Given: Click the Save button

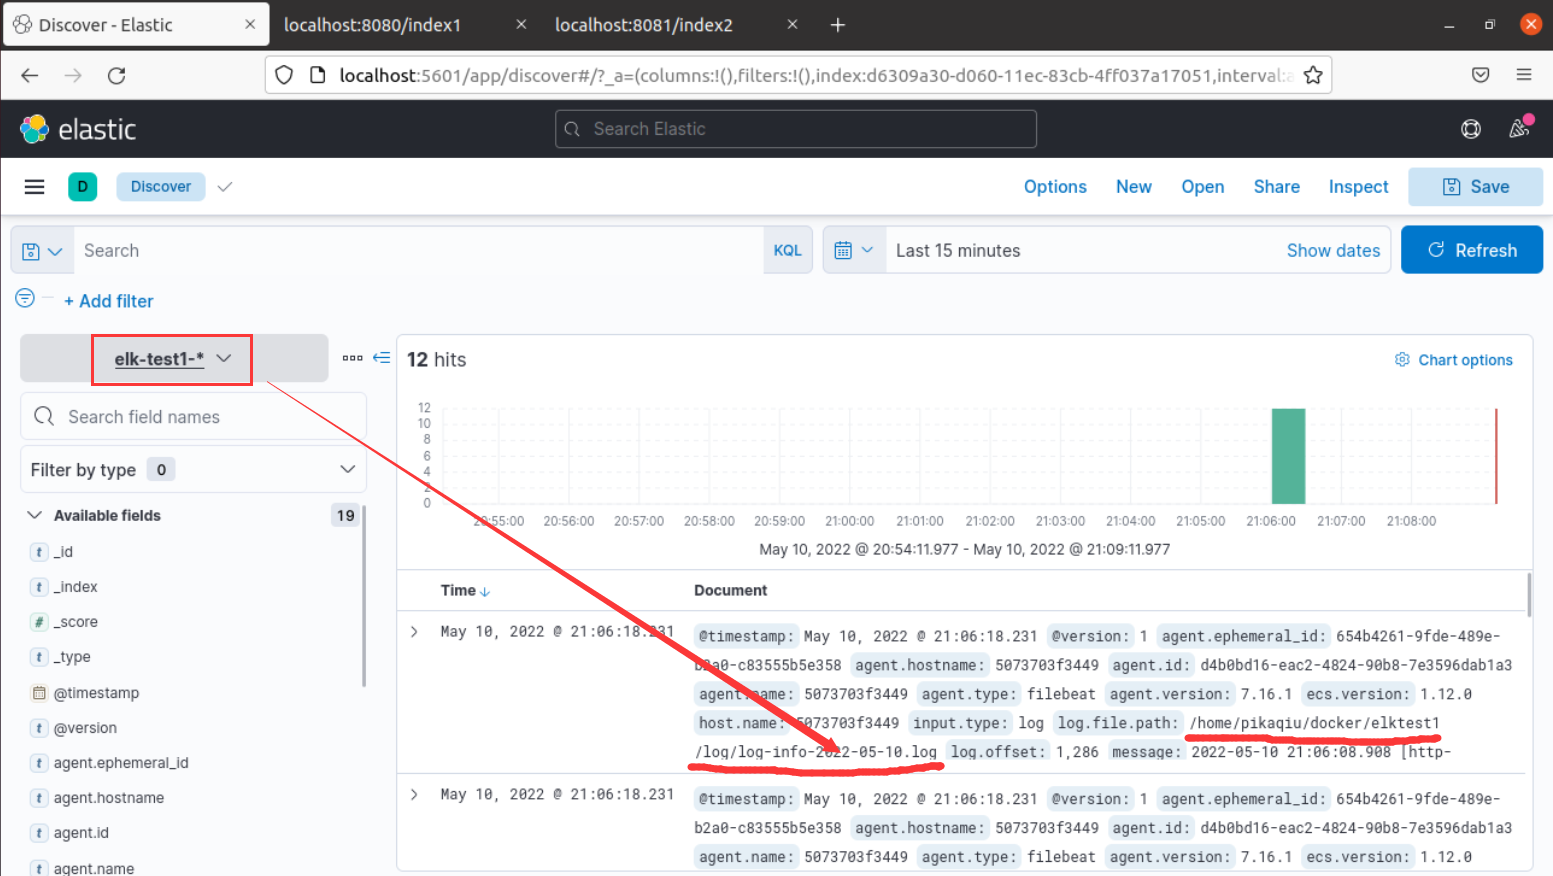Looking at the screenshot, I should click(1476, 187).
